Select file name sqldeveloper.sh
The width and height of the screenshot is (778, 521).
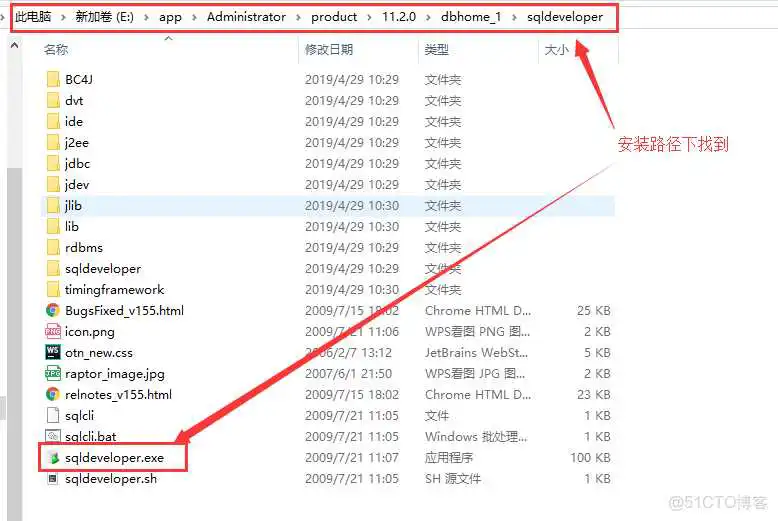click(111, 478)
